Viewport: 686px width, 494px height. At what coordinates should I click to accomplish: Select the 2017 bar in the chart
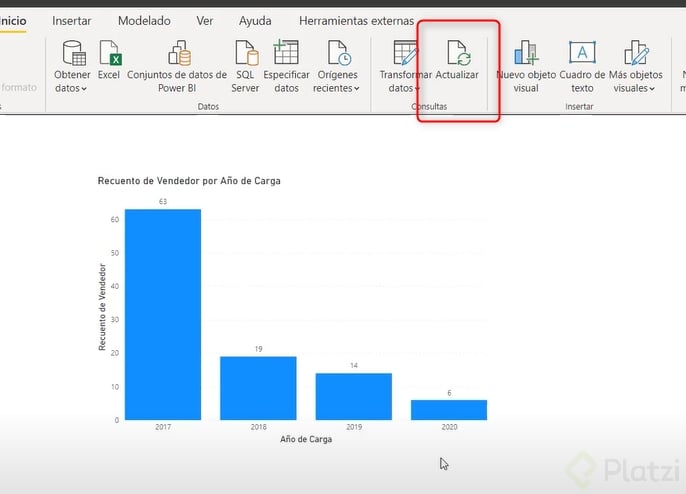coord(163,315)
